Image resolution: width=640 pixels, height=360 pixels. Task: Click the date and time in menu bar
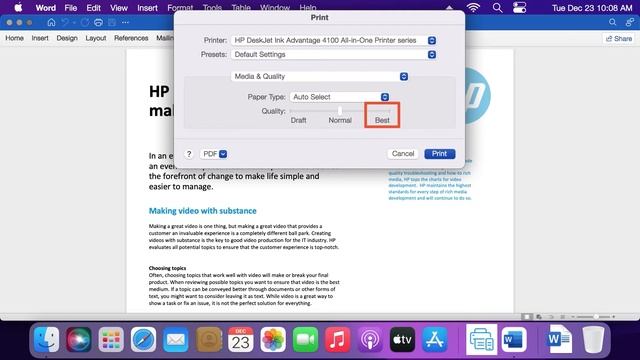point(592,8)
